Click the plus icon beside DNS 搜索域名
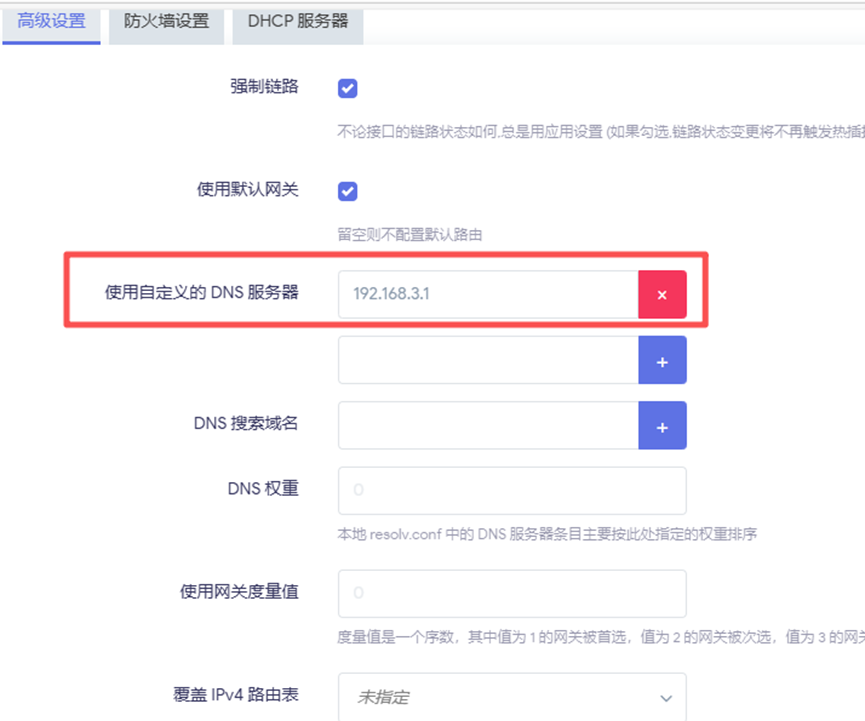Screen dimensions: 865x721 [662, 426]
